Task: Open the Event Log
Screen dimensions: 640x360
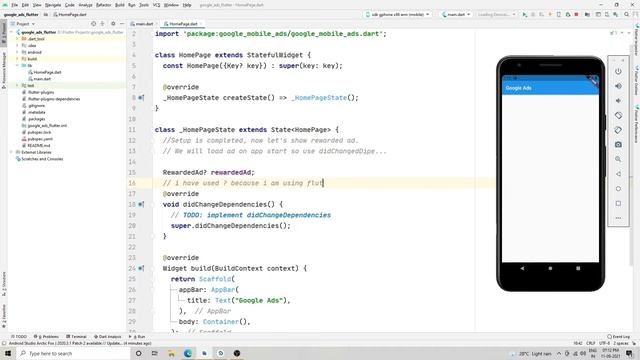Action: coord(618,337)
